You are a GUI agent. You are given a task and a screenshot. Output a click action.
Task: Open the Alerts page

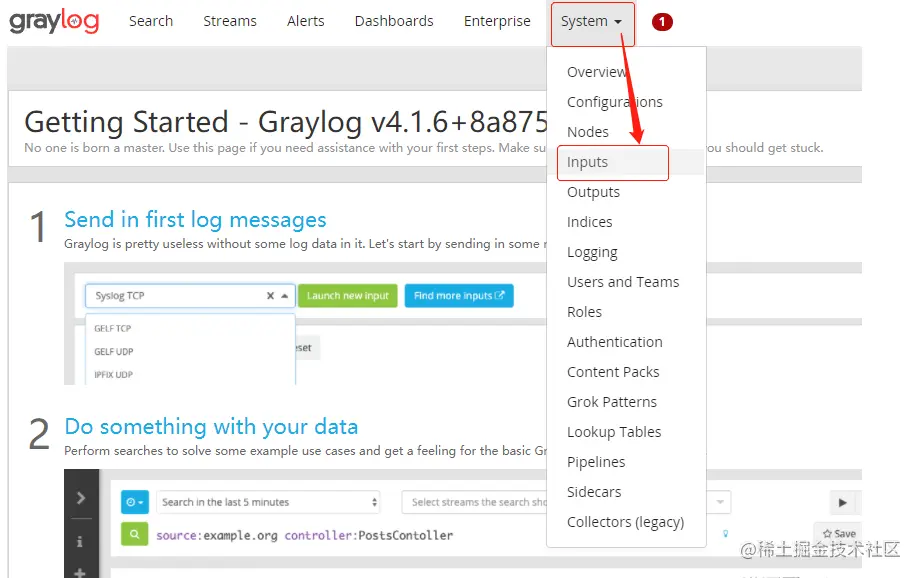[305, 21]
